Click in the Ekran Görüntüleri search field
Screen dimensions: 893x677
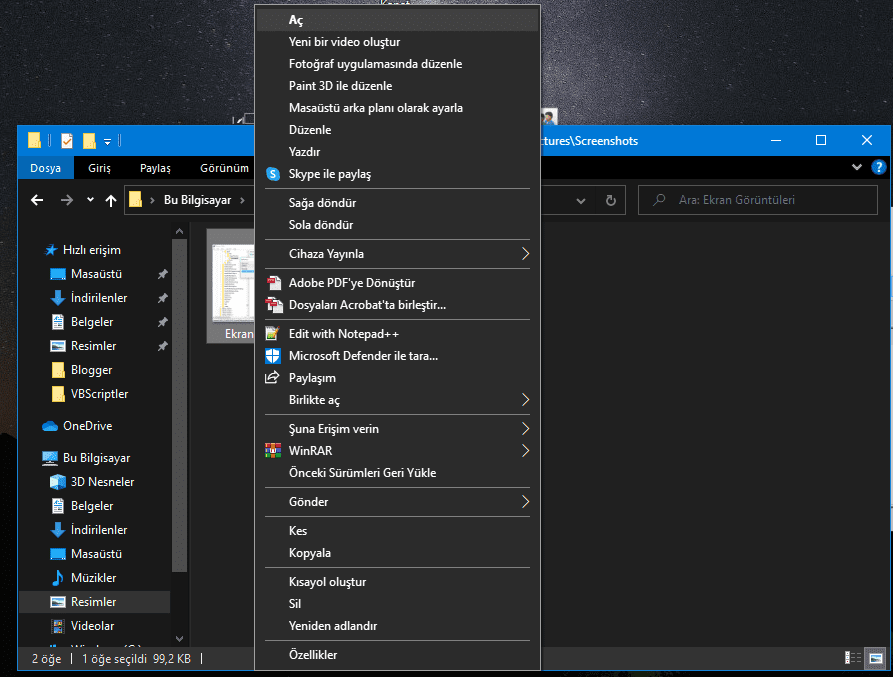coord(757,200)
